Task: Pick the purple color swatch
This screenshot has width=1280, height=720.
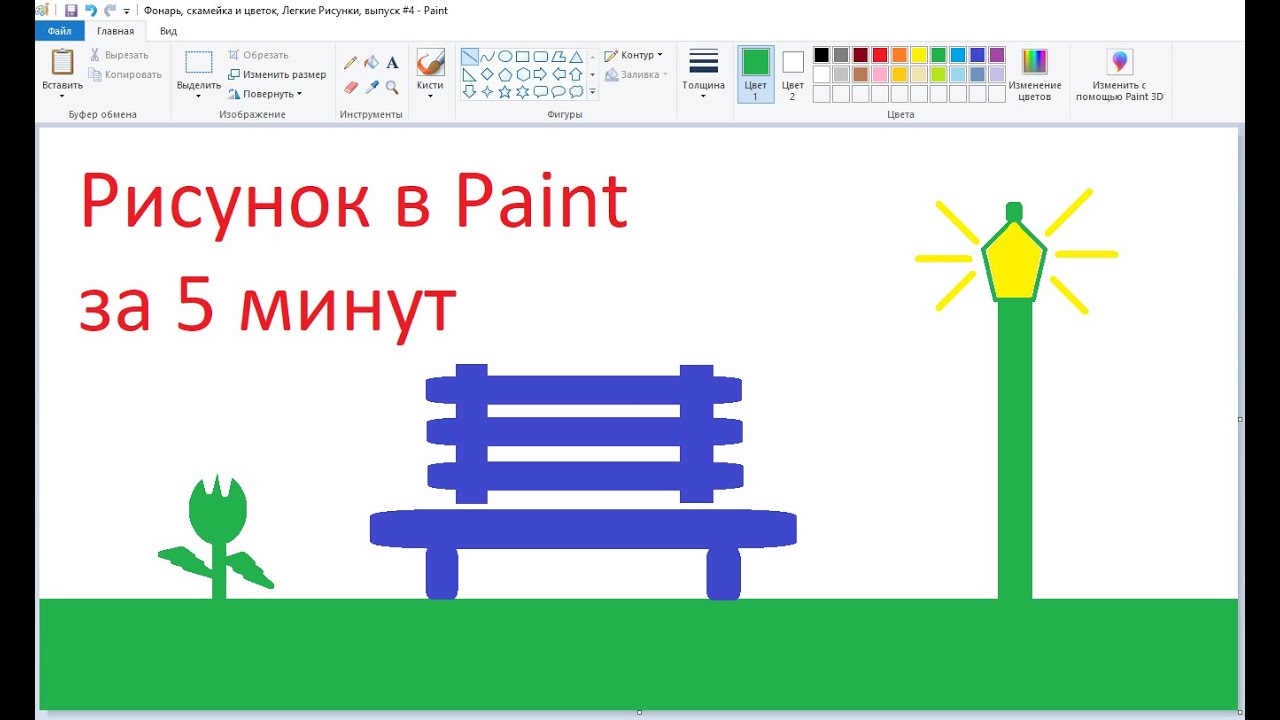Action: click(x=997, y=55)
